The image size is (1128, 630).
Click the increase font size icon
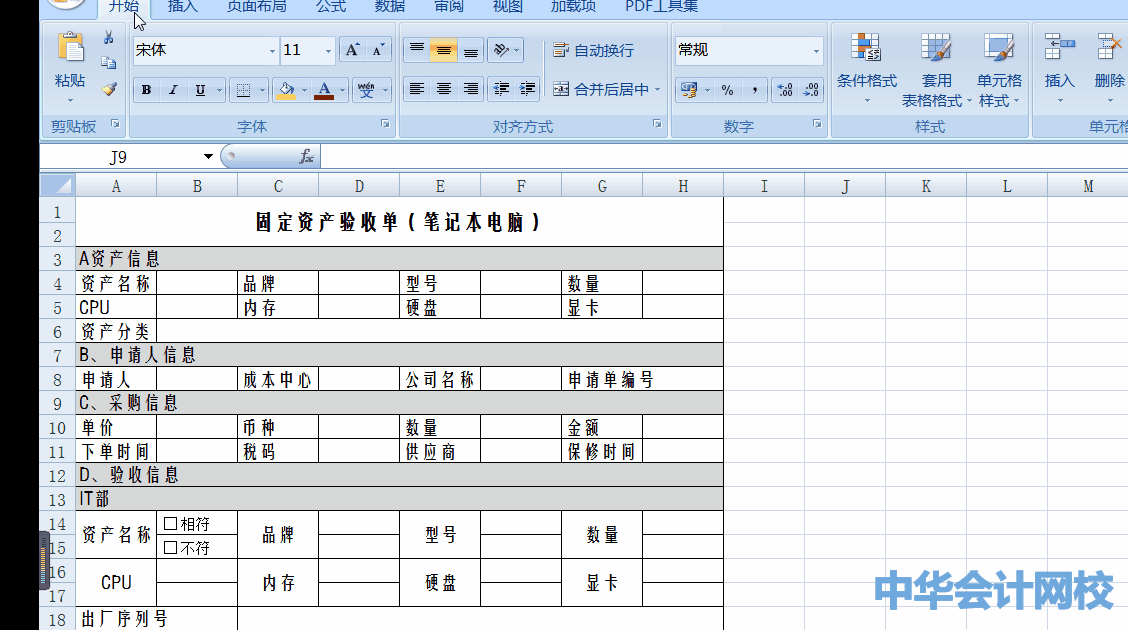[x=352, y=50]
